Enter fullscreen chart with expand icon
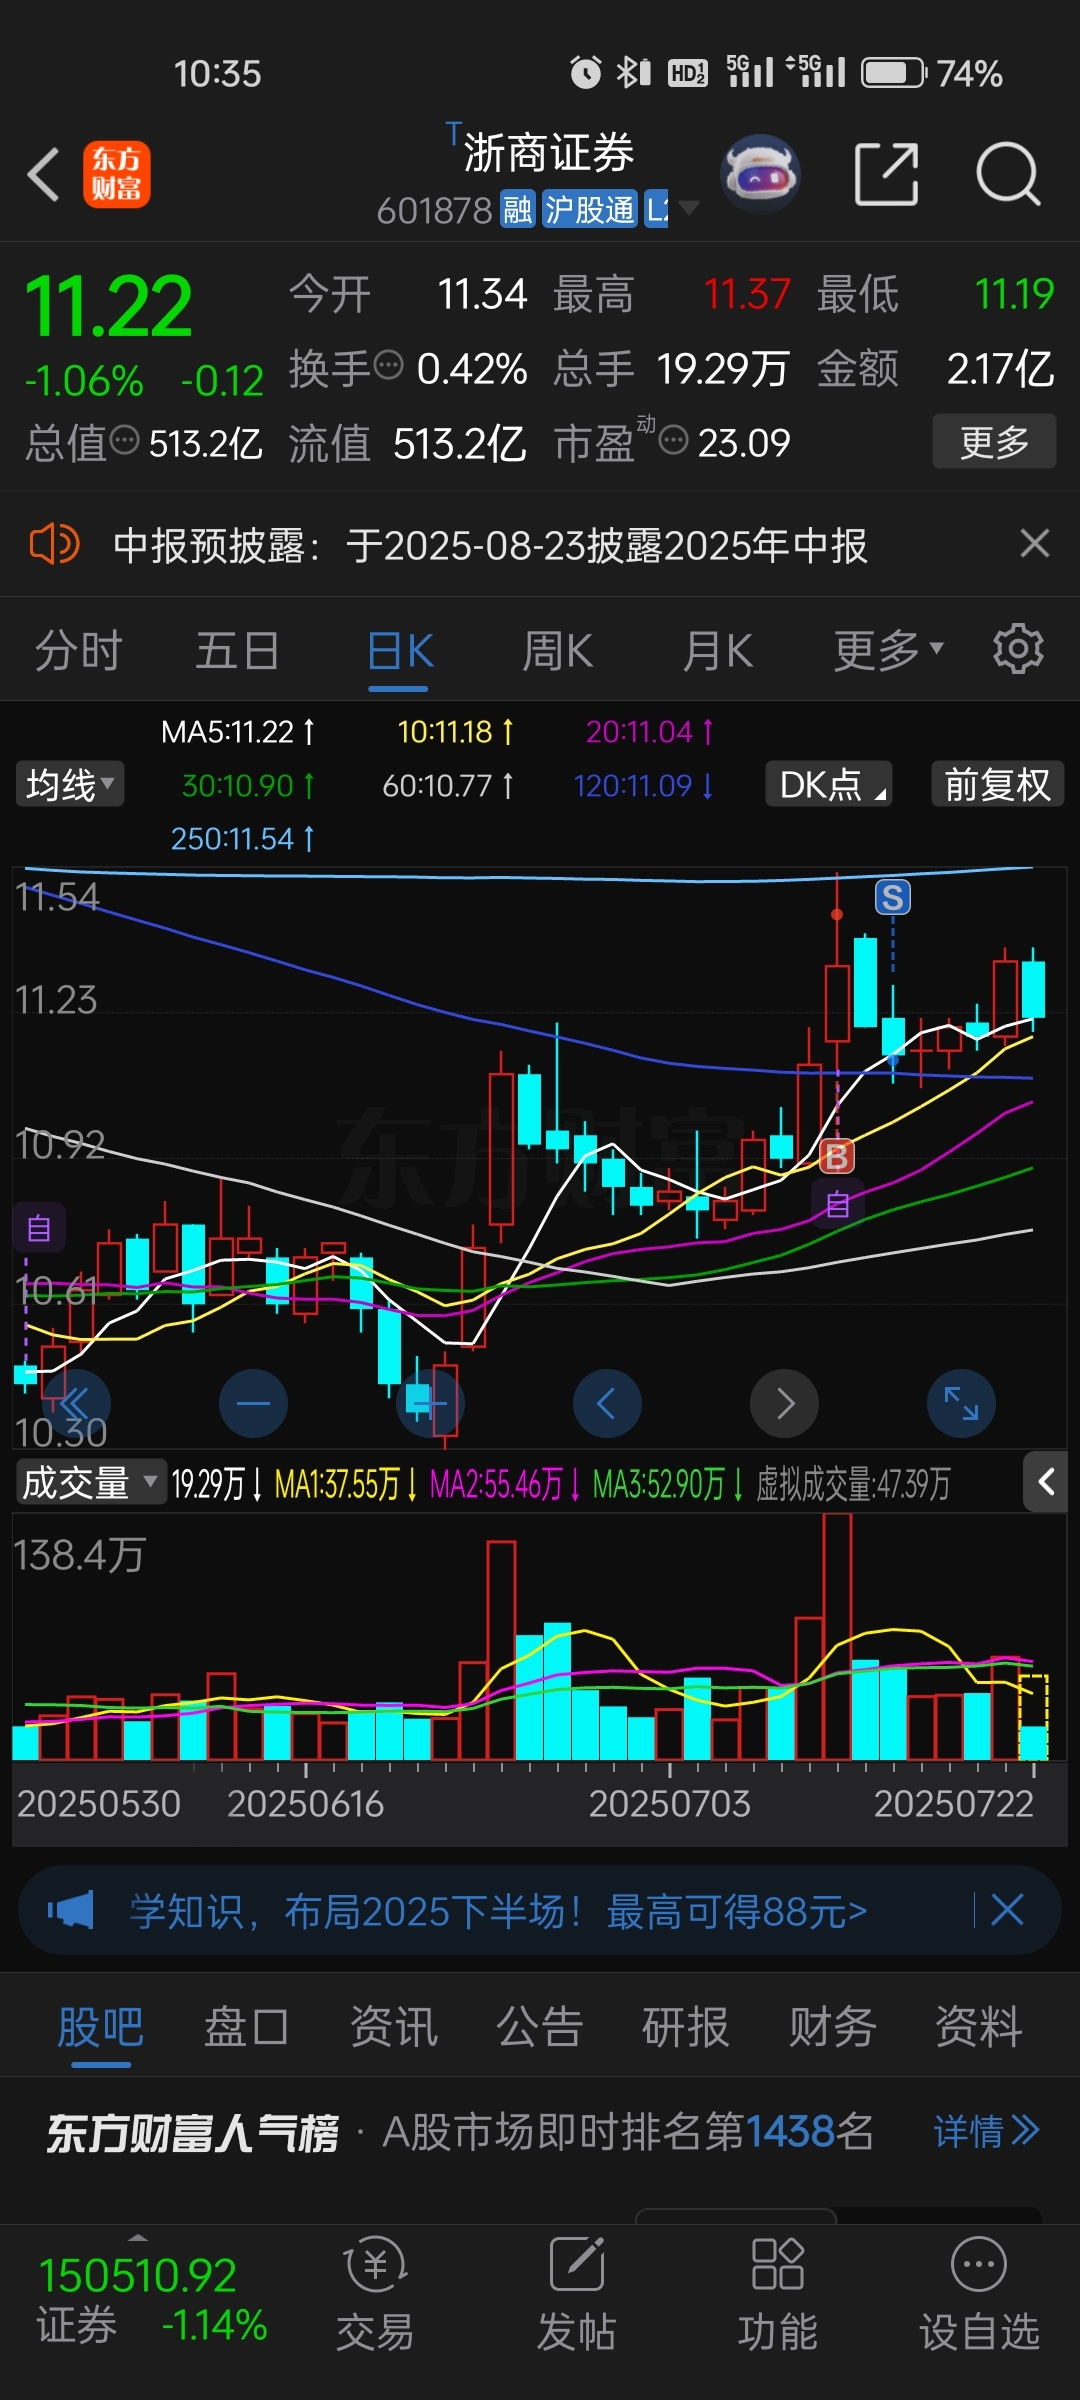 click(x=962, y=1403)
